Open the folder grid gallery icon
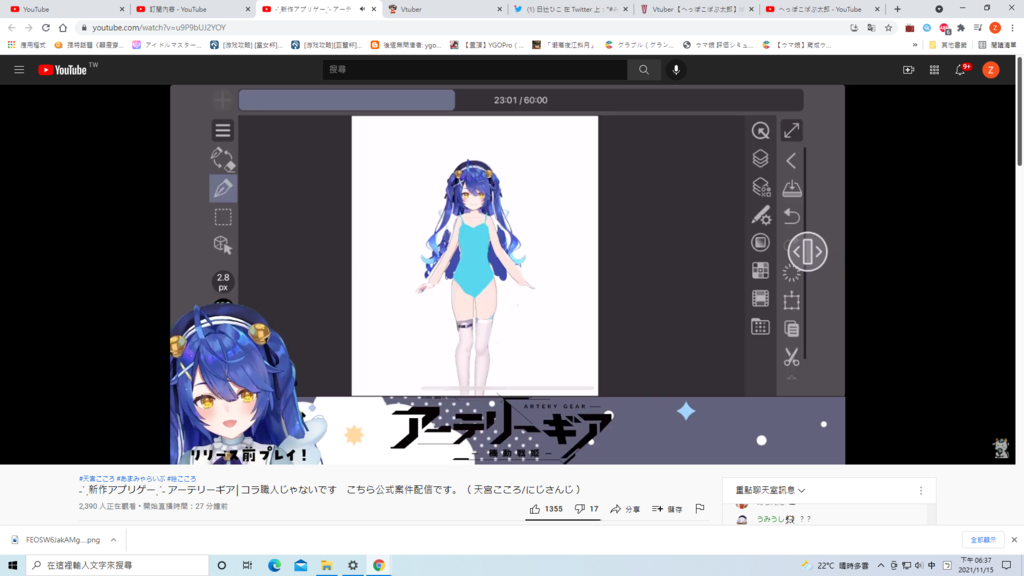Viewport: 1024px width, 576px height. coord(760,327)
